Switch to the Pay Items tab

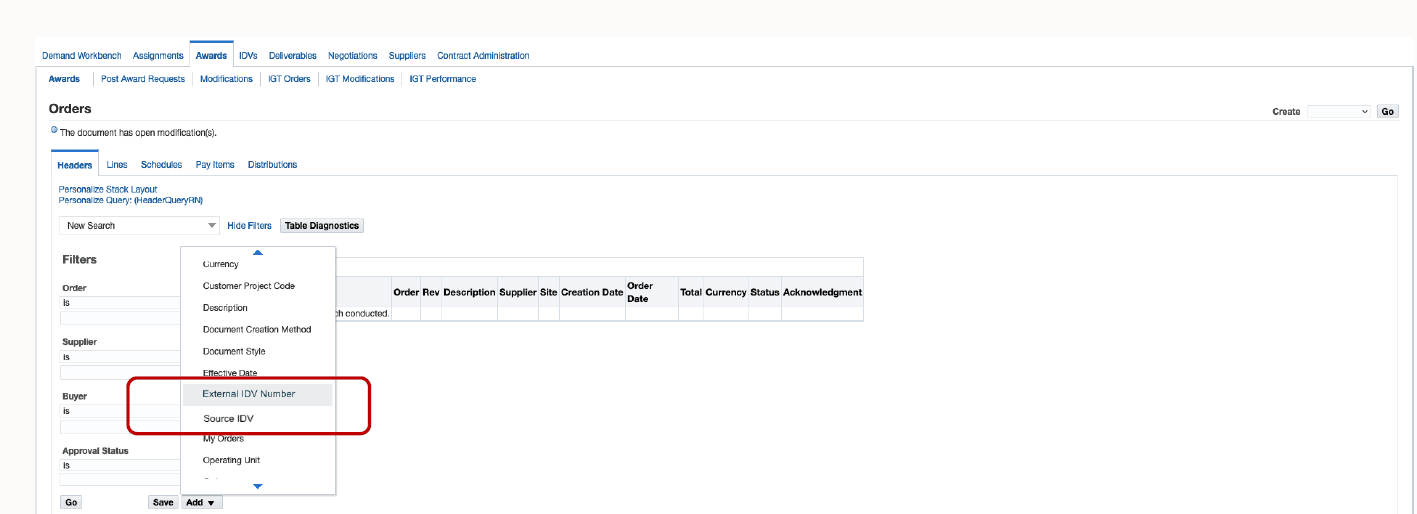pyautogui.click(x=215, y=165)
